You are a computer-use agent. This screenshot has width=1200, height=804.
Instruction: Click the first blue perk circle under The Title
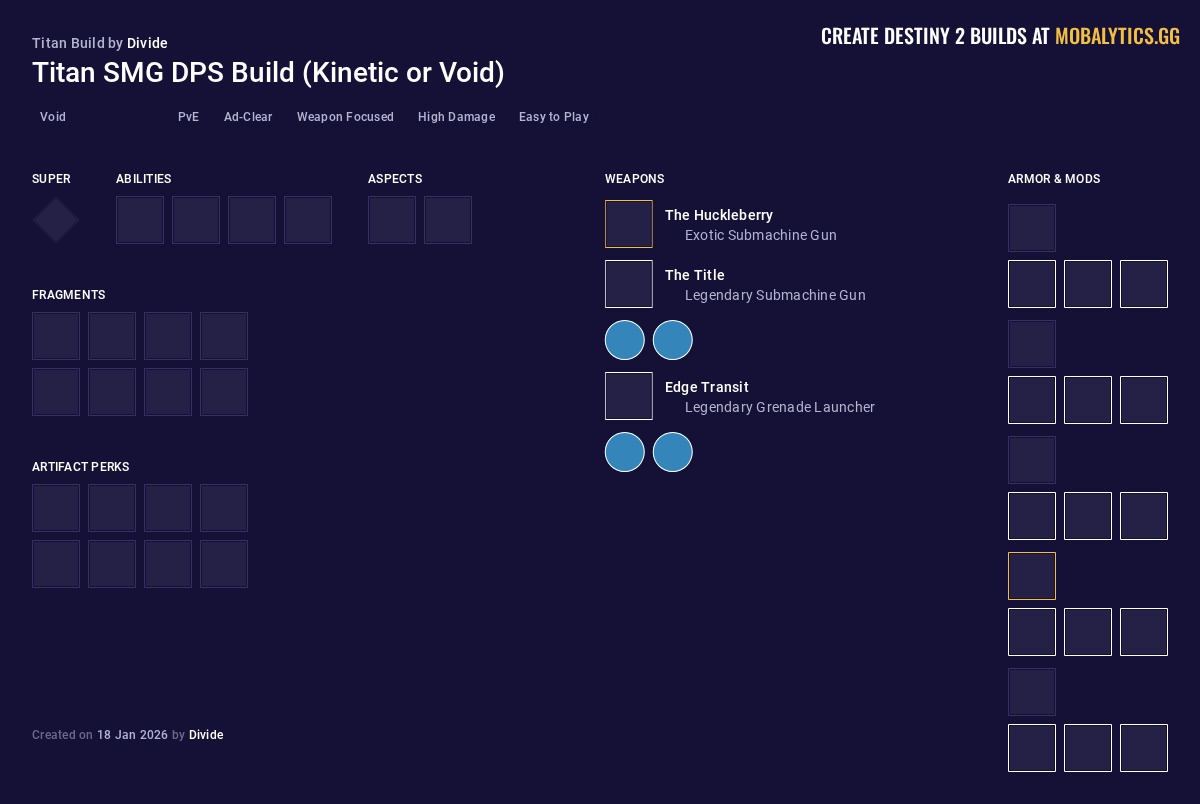point(624,340)
